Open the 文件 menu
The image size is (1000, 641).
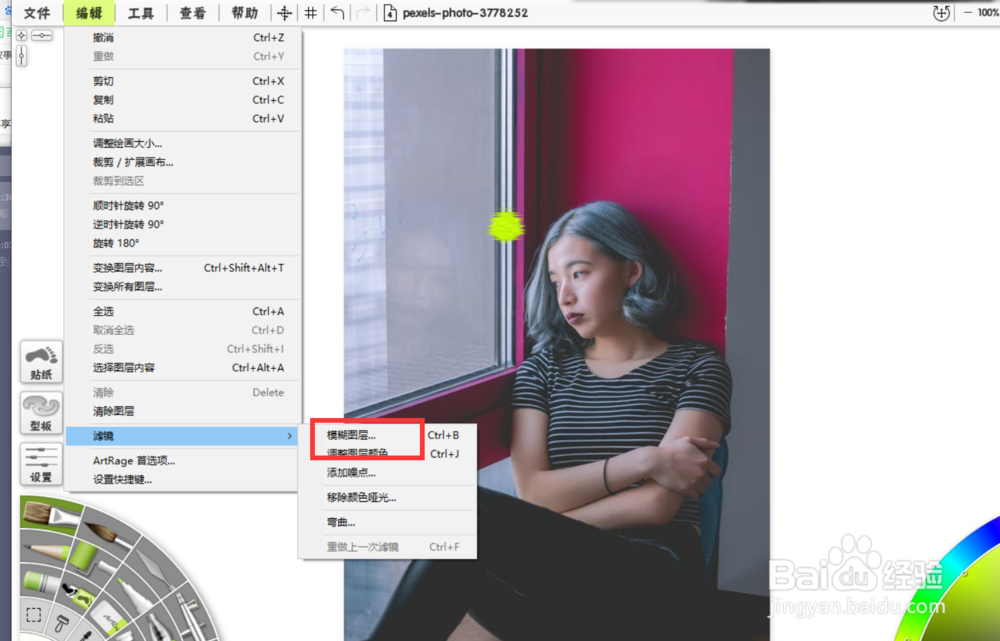[37, 13]
